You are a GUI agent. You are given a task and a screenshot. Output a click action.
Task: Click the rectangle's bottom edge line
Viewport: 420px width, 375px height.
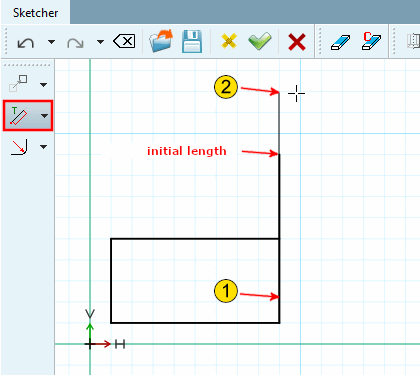click(195, 323)
